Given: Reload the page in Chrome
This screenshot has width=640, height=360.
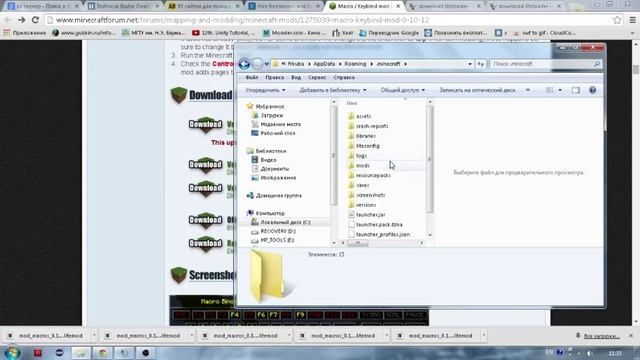Looking at the screenshot, I should pos(36,20).
